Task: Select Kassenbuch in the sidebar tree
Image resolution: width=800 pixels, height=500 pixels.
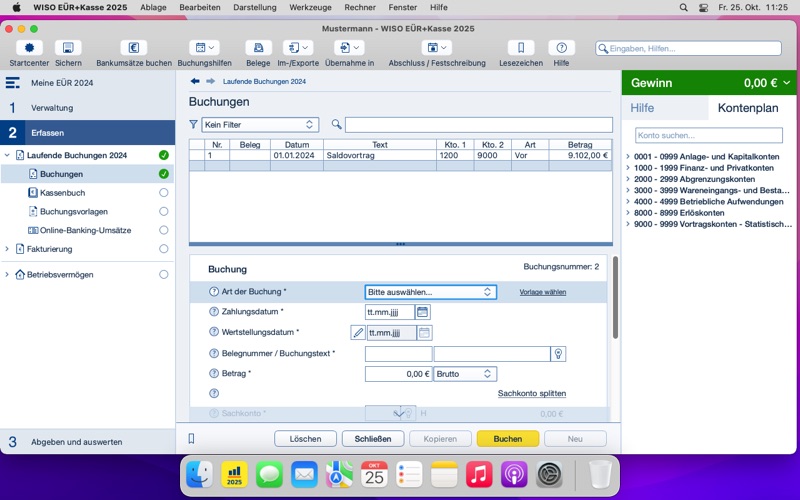Action: point(62,193)
